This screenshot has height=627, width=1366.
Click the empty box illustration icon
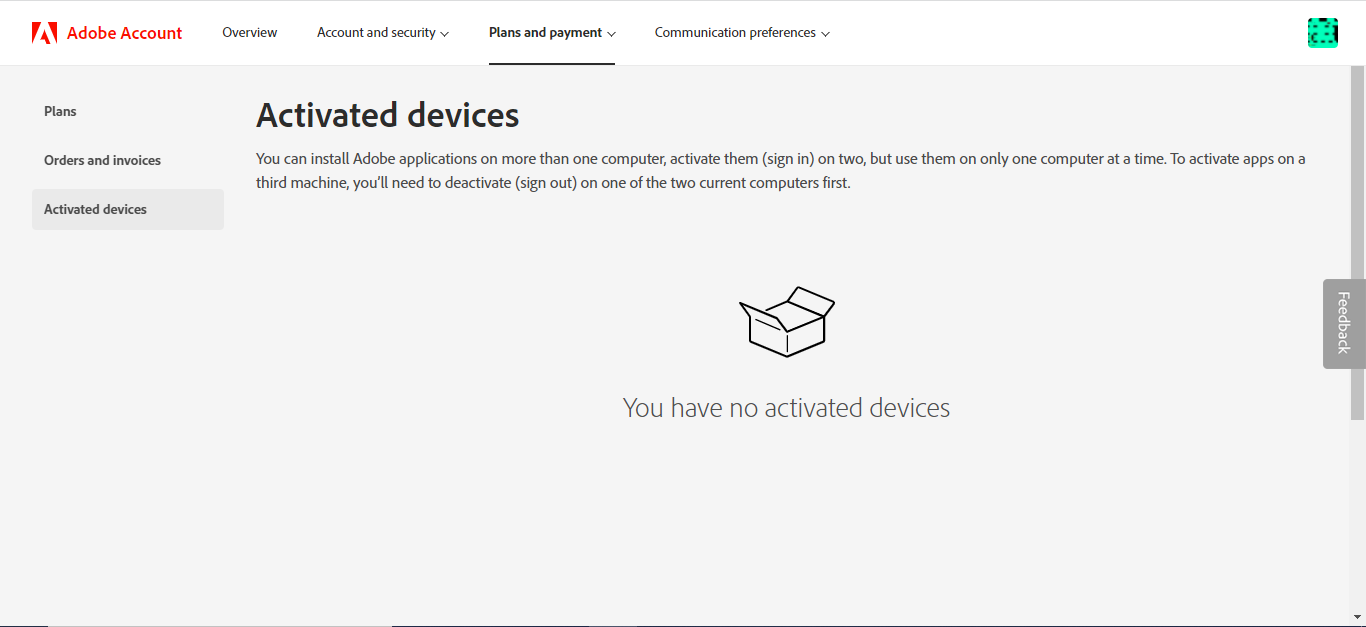point(787,321)
